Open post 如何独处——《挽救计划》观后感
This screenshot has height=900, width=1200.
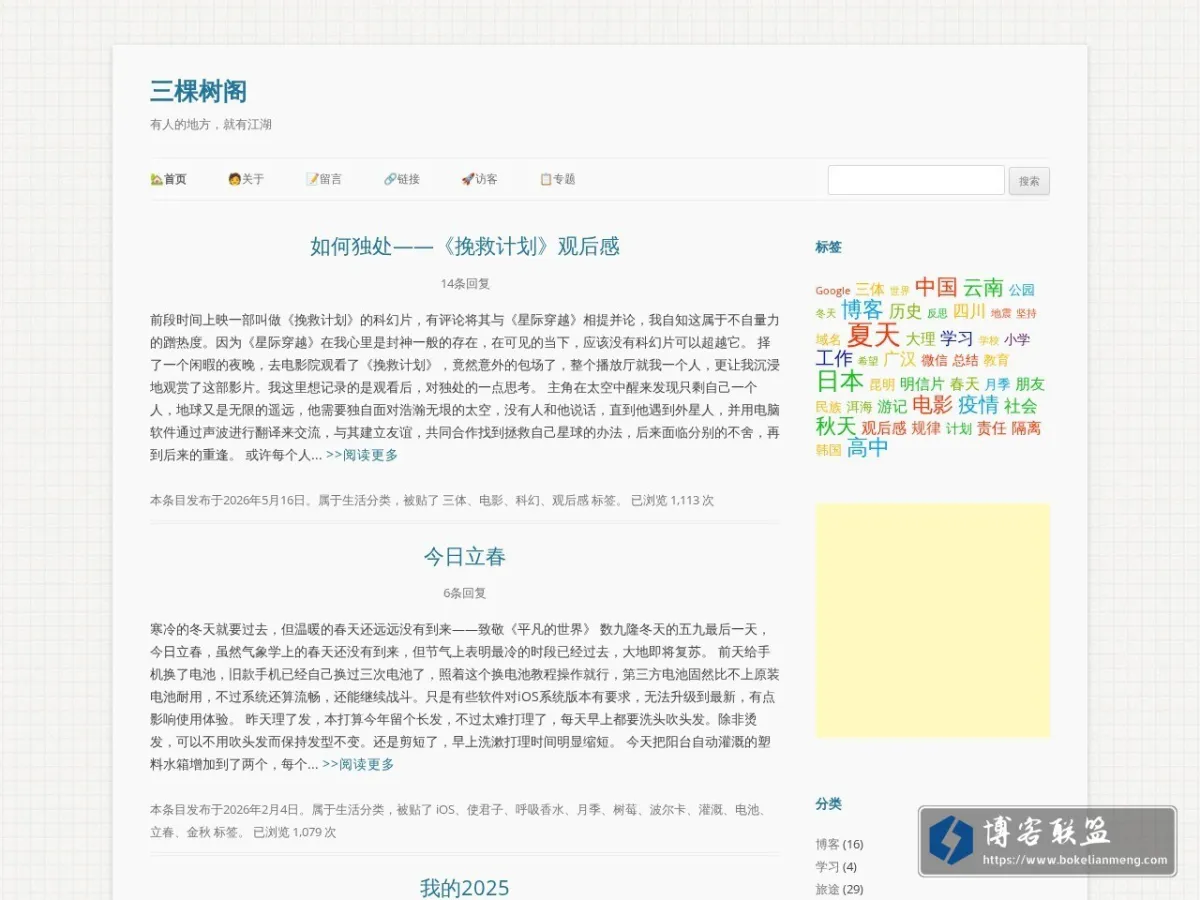tap(465, 246)
